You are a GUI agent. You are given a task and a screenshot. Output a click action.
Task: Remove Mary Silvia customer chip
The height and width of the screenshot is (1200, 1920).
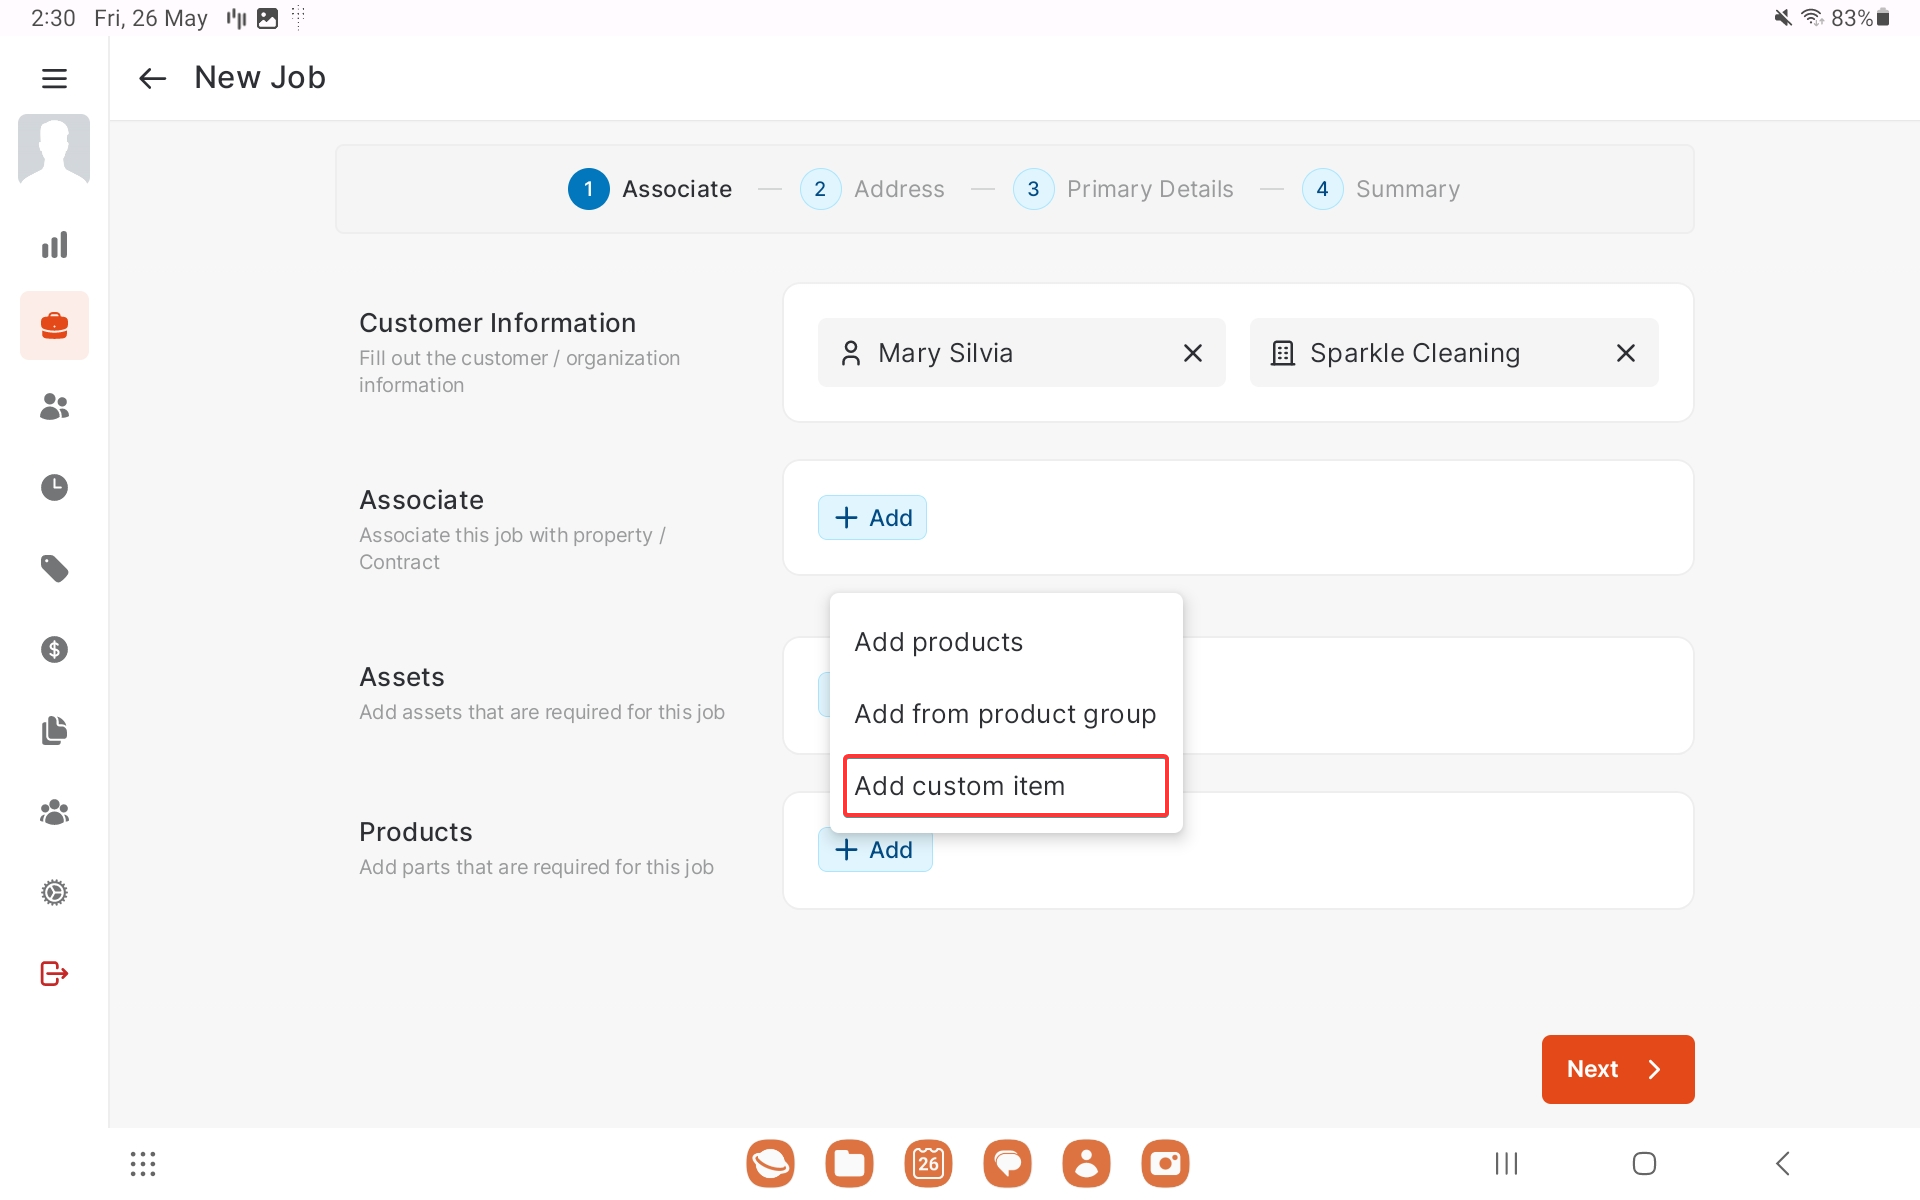pos(1192,353)
